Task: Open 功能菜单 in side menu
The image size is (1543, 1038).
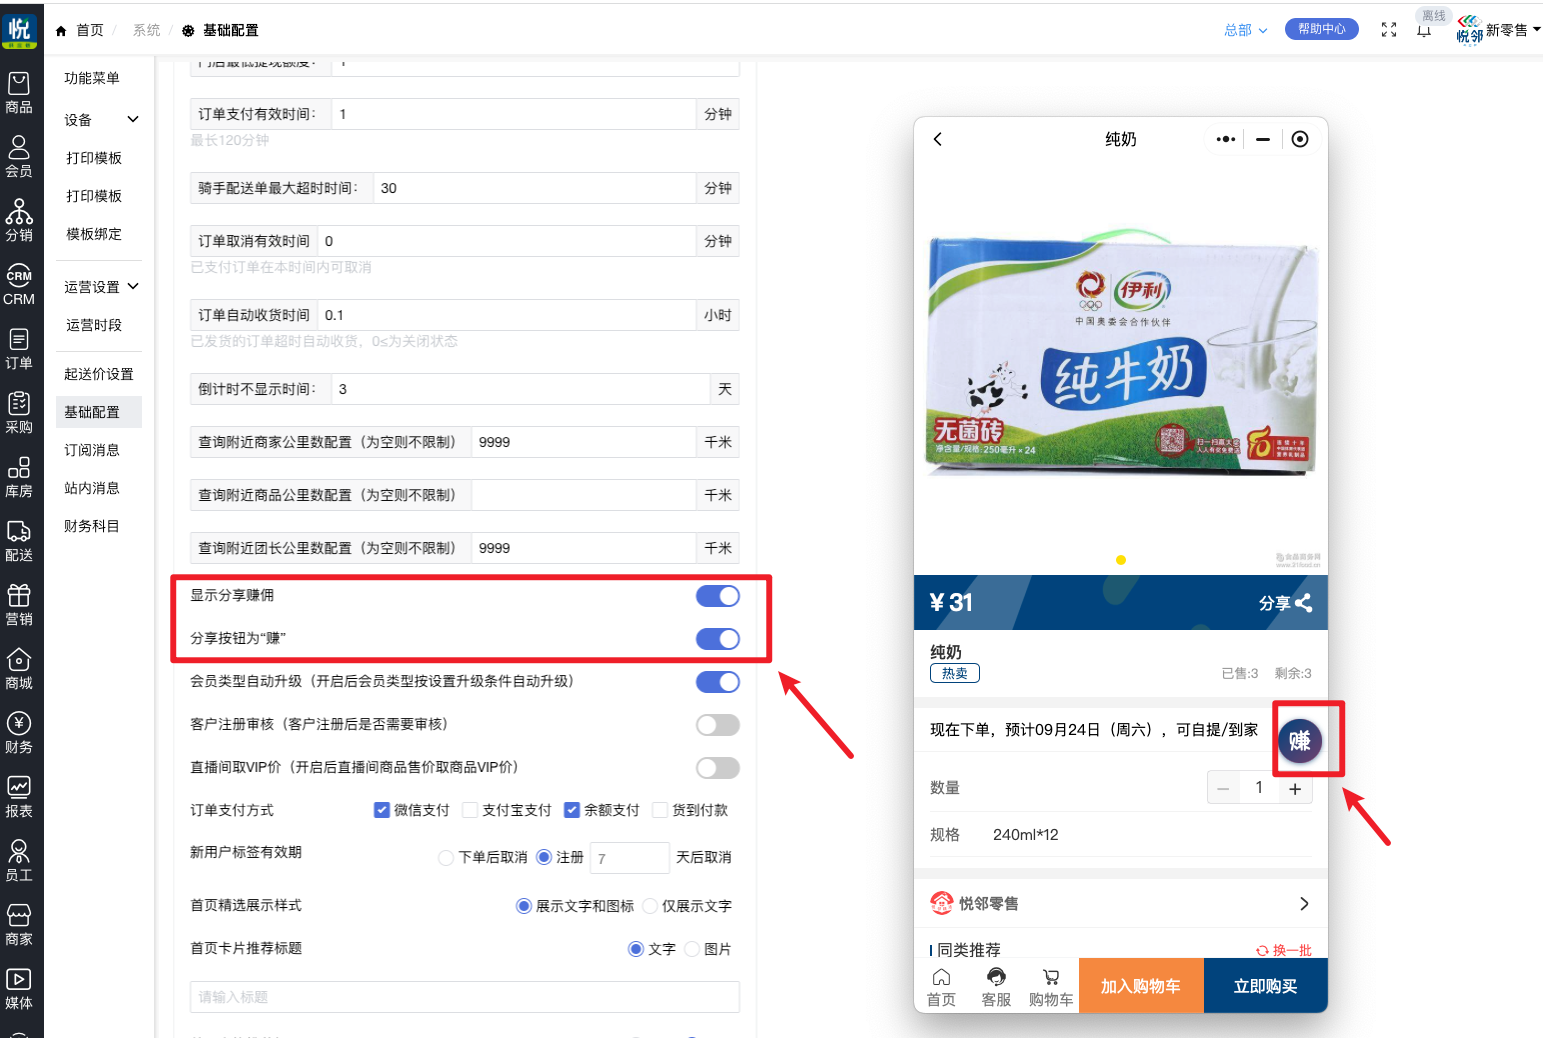Action: 92,78
